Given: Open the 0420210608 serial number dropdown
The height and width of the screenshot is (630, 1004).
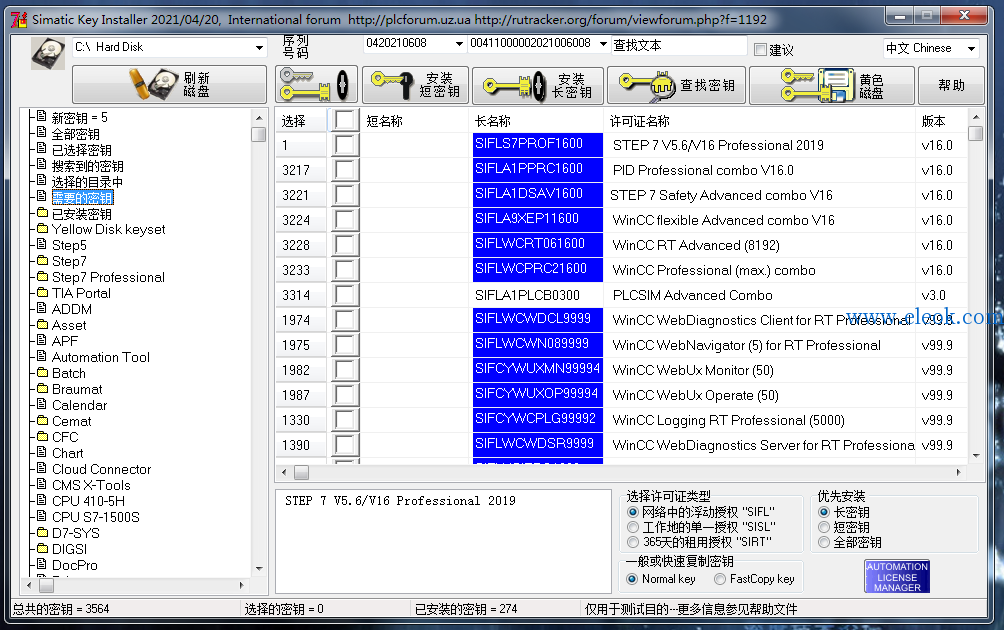Looking at the screenshot, I should [x=458, y=44].
